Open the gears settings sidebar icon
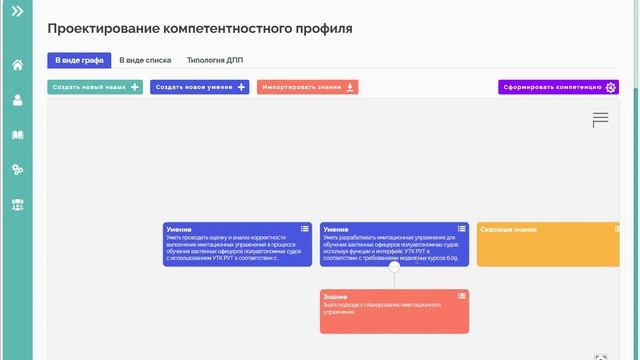 pyautogui.click(x=17, y=169)
